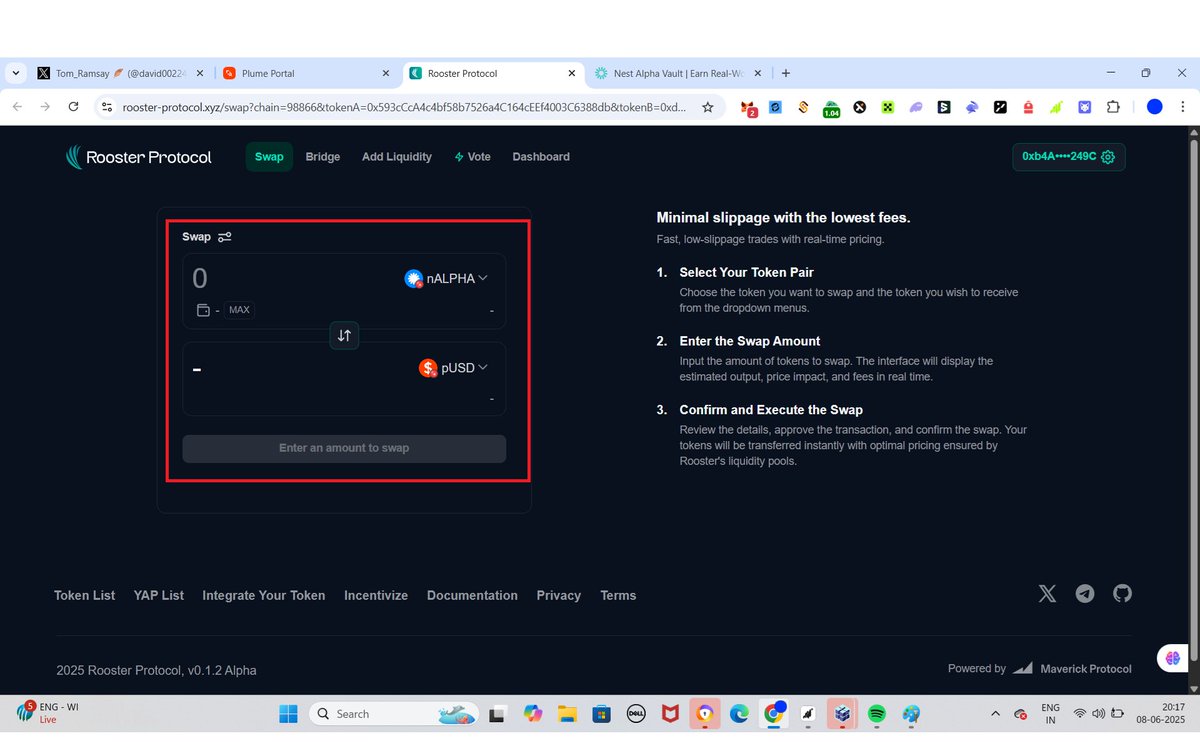Expand the Chrome browser tabs dropdown arrow
Screen dimensions: 1200x746
coord(15,73)
